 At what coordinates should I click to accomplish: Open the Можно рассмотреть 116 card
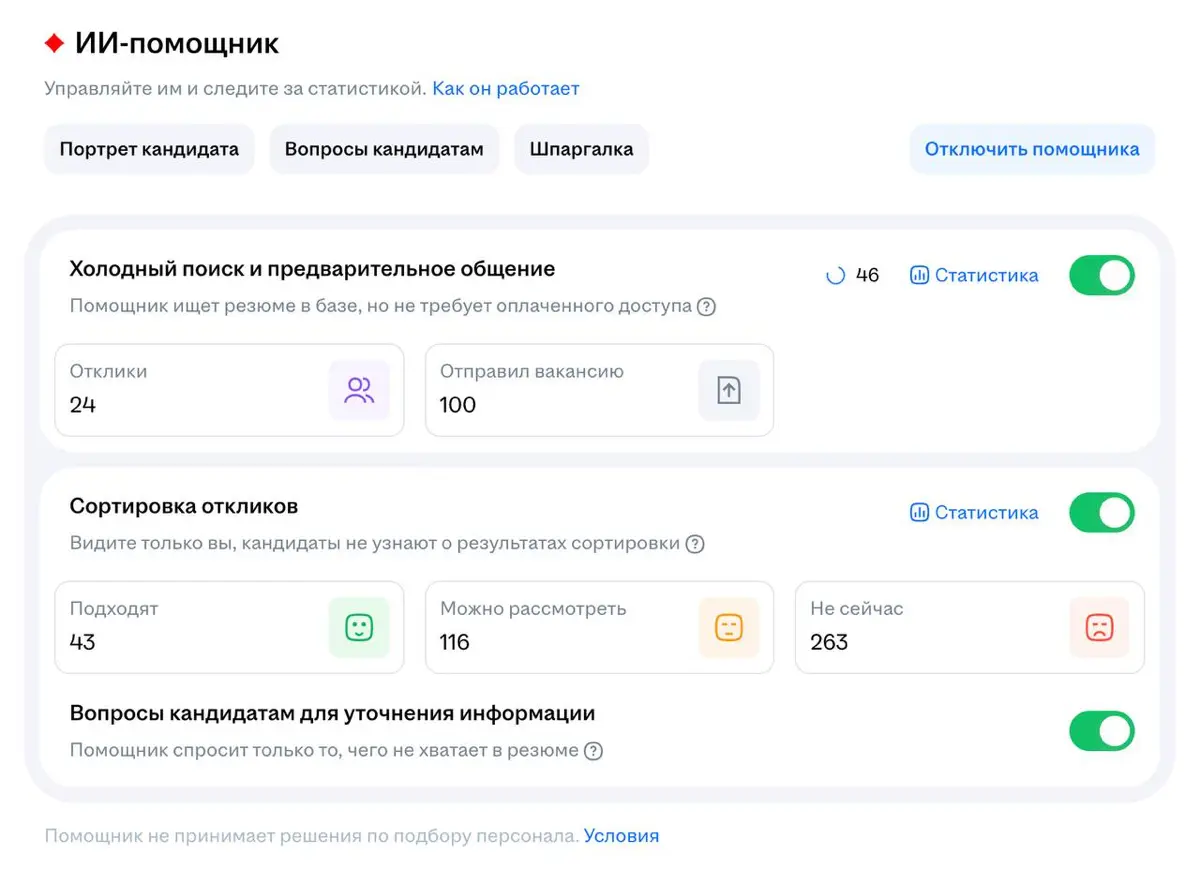pos(599,628)
